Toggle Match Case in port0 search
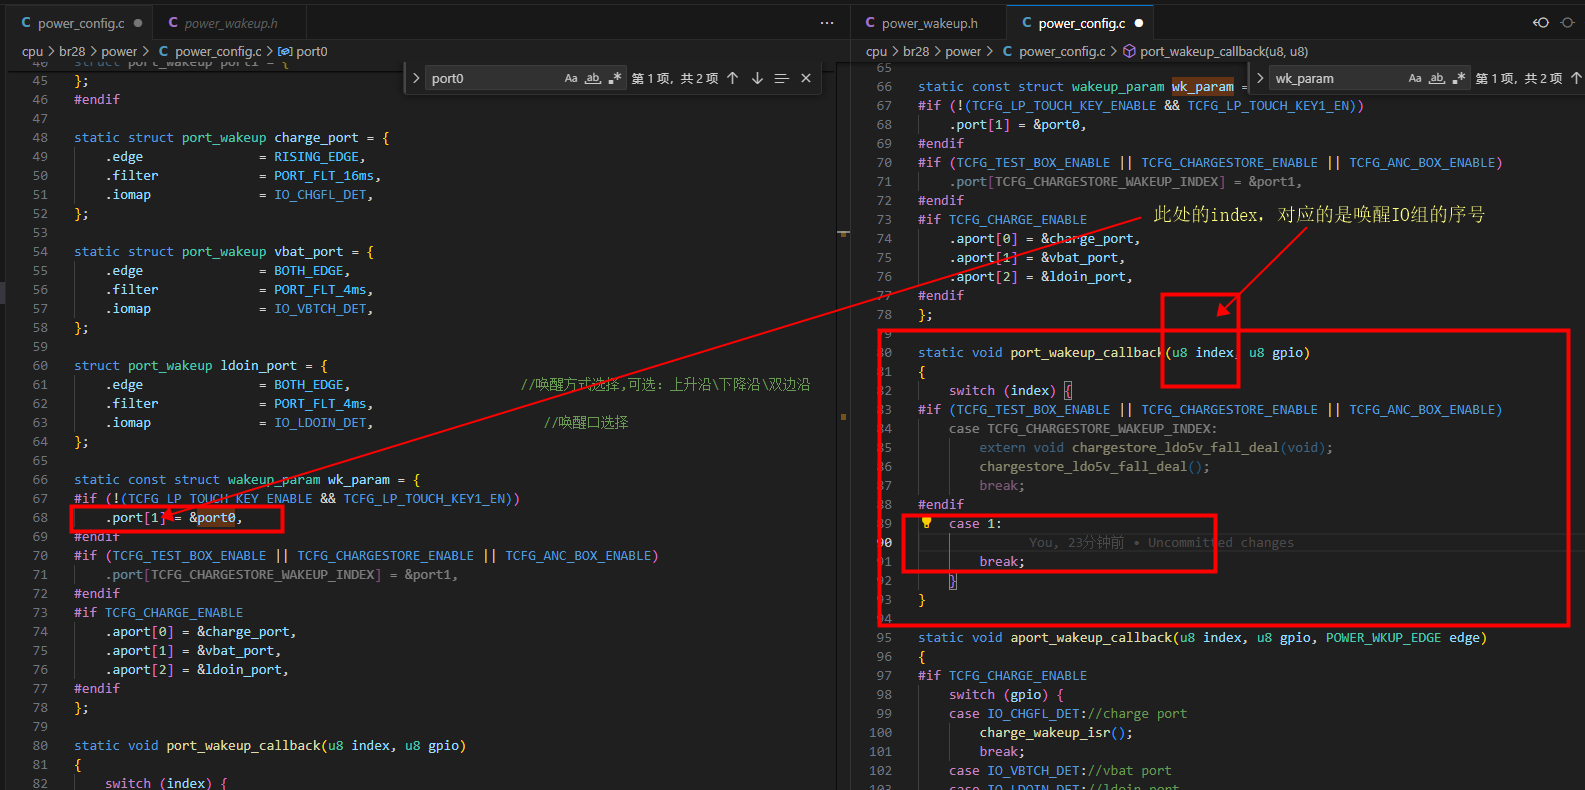This screenshot has width=1585, height=790. click(x=571, y=78)
